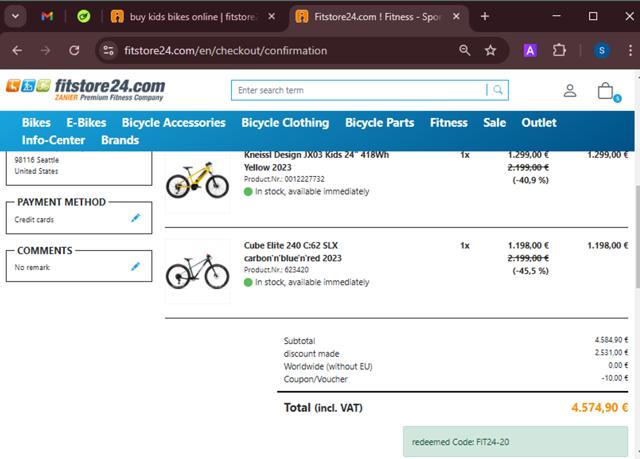This screenshot has width=640, height=459.
Task: Open the Brands menu
Action: pyautogui.click(x=120, y=140)
